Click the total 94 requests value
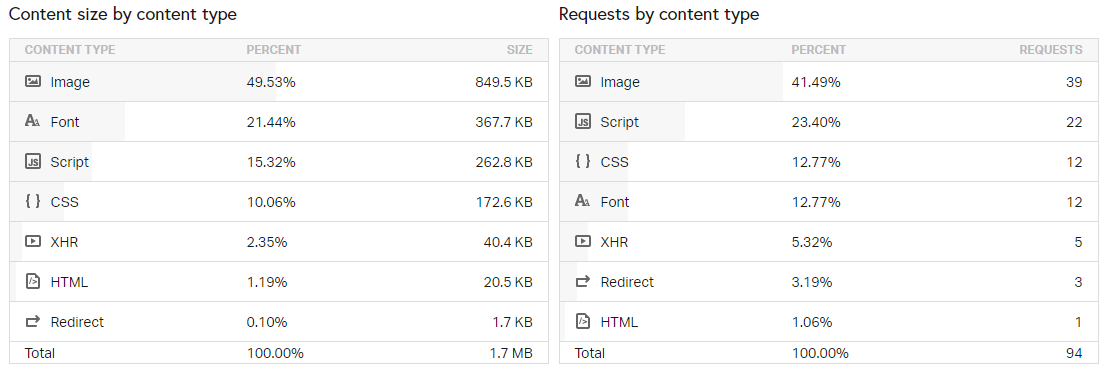This screenshot has height=373, width=1116. [x=1075, y=353]
